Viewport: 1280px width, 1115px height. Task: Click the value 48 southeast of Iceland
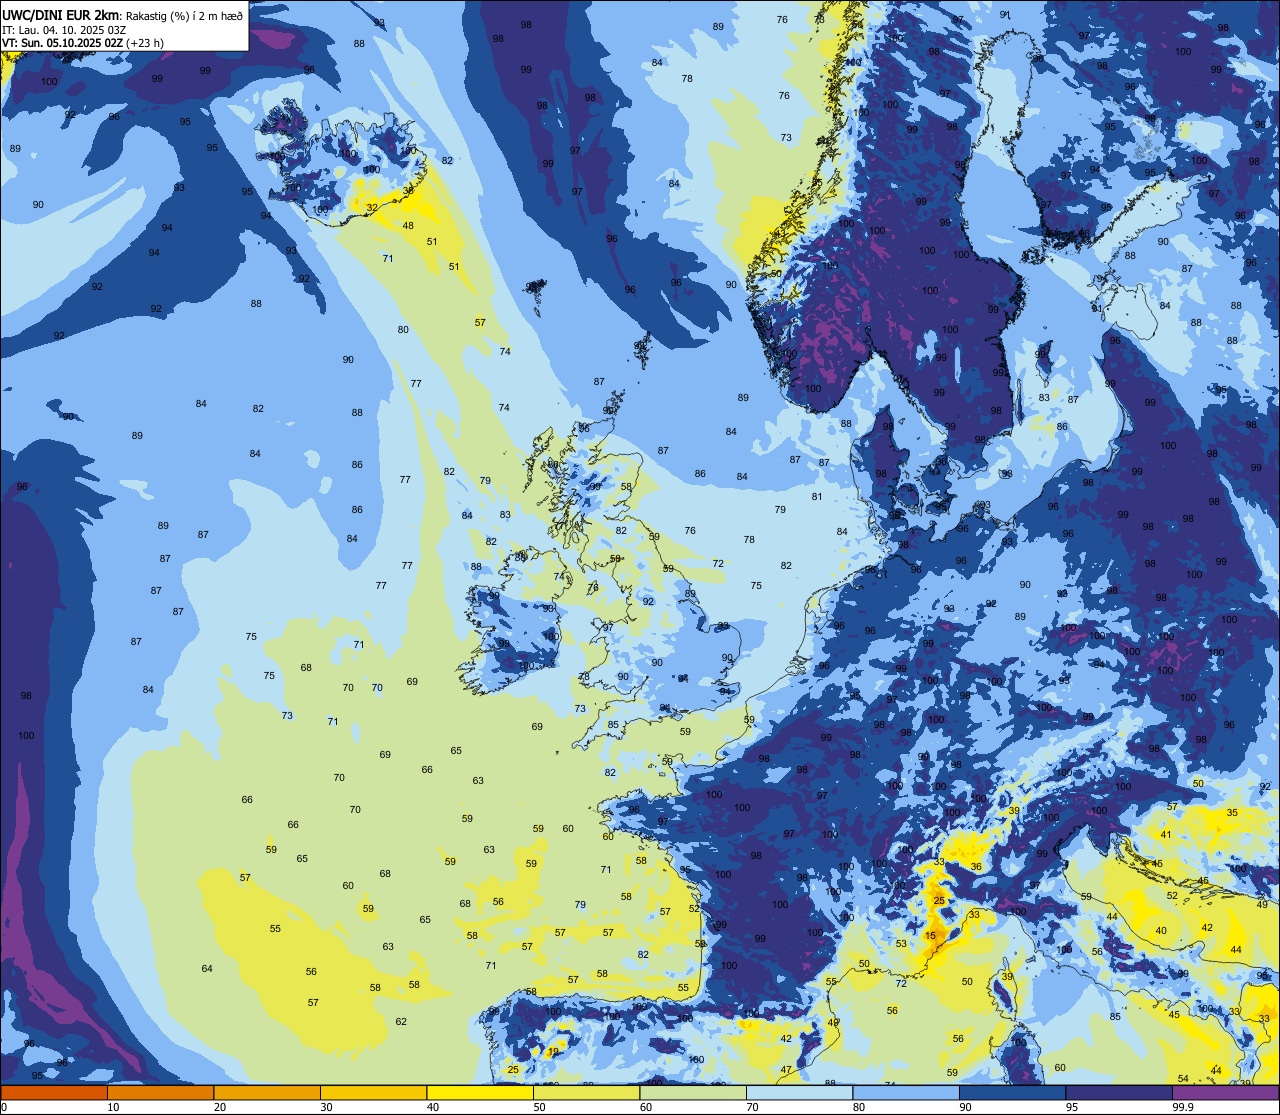coord(408,226)
